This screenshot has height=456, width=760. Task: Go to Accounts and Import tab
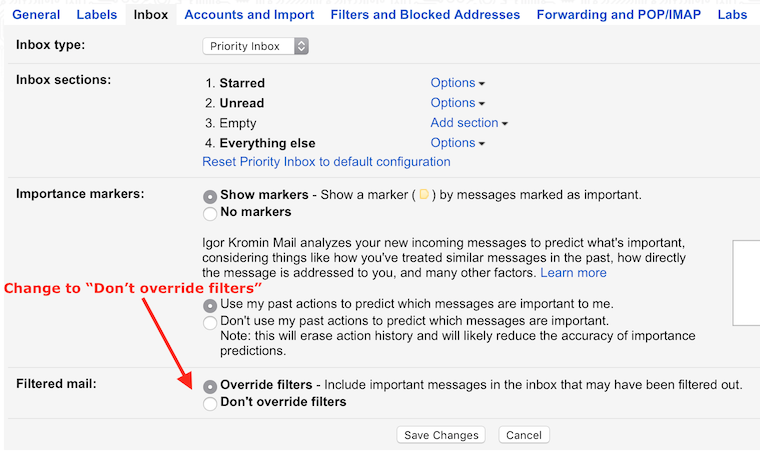249,15
